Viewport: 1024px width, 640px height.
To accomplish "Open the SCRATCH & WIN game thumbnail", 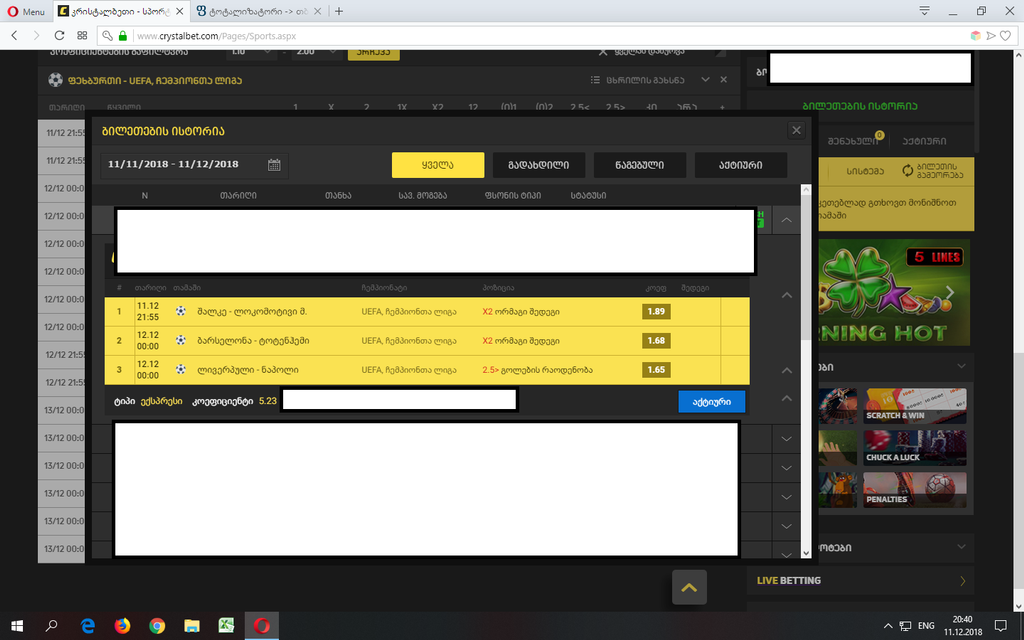I will click(x=914, y=406).
